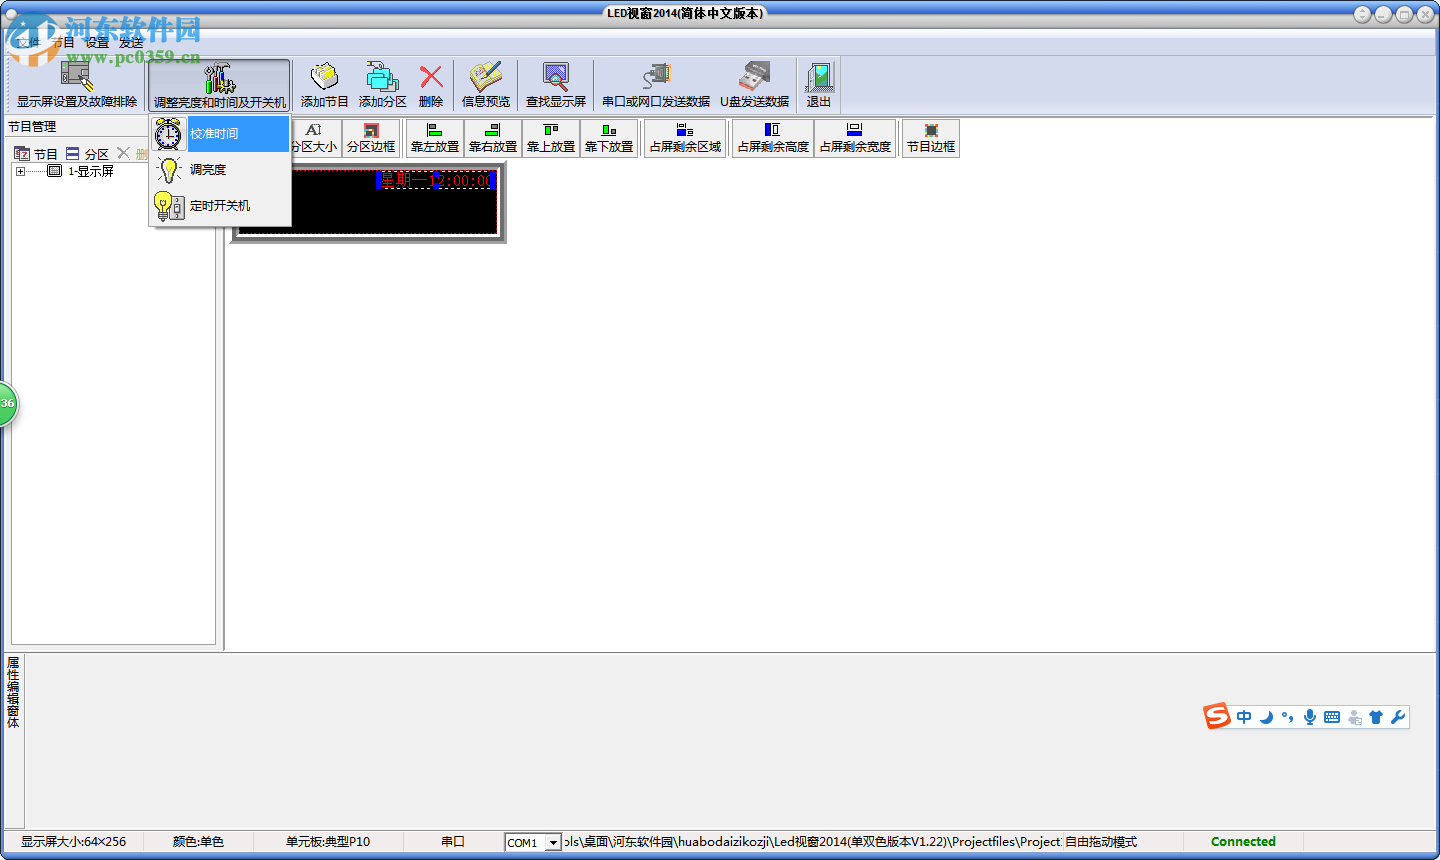Fill remaining screen area (占屏剩余区域)
Screen dimensions: 1440x860
coord(685,138)
